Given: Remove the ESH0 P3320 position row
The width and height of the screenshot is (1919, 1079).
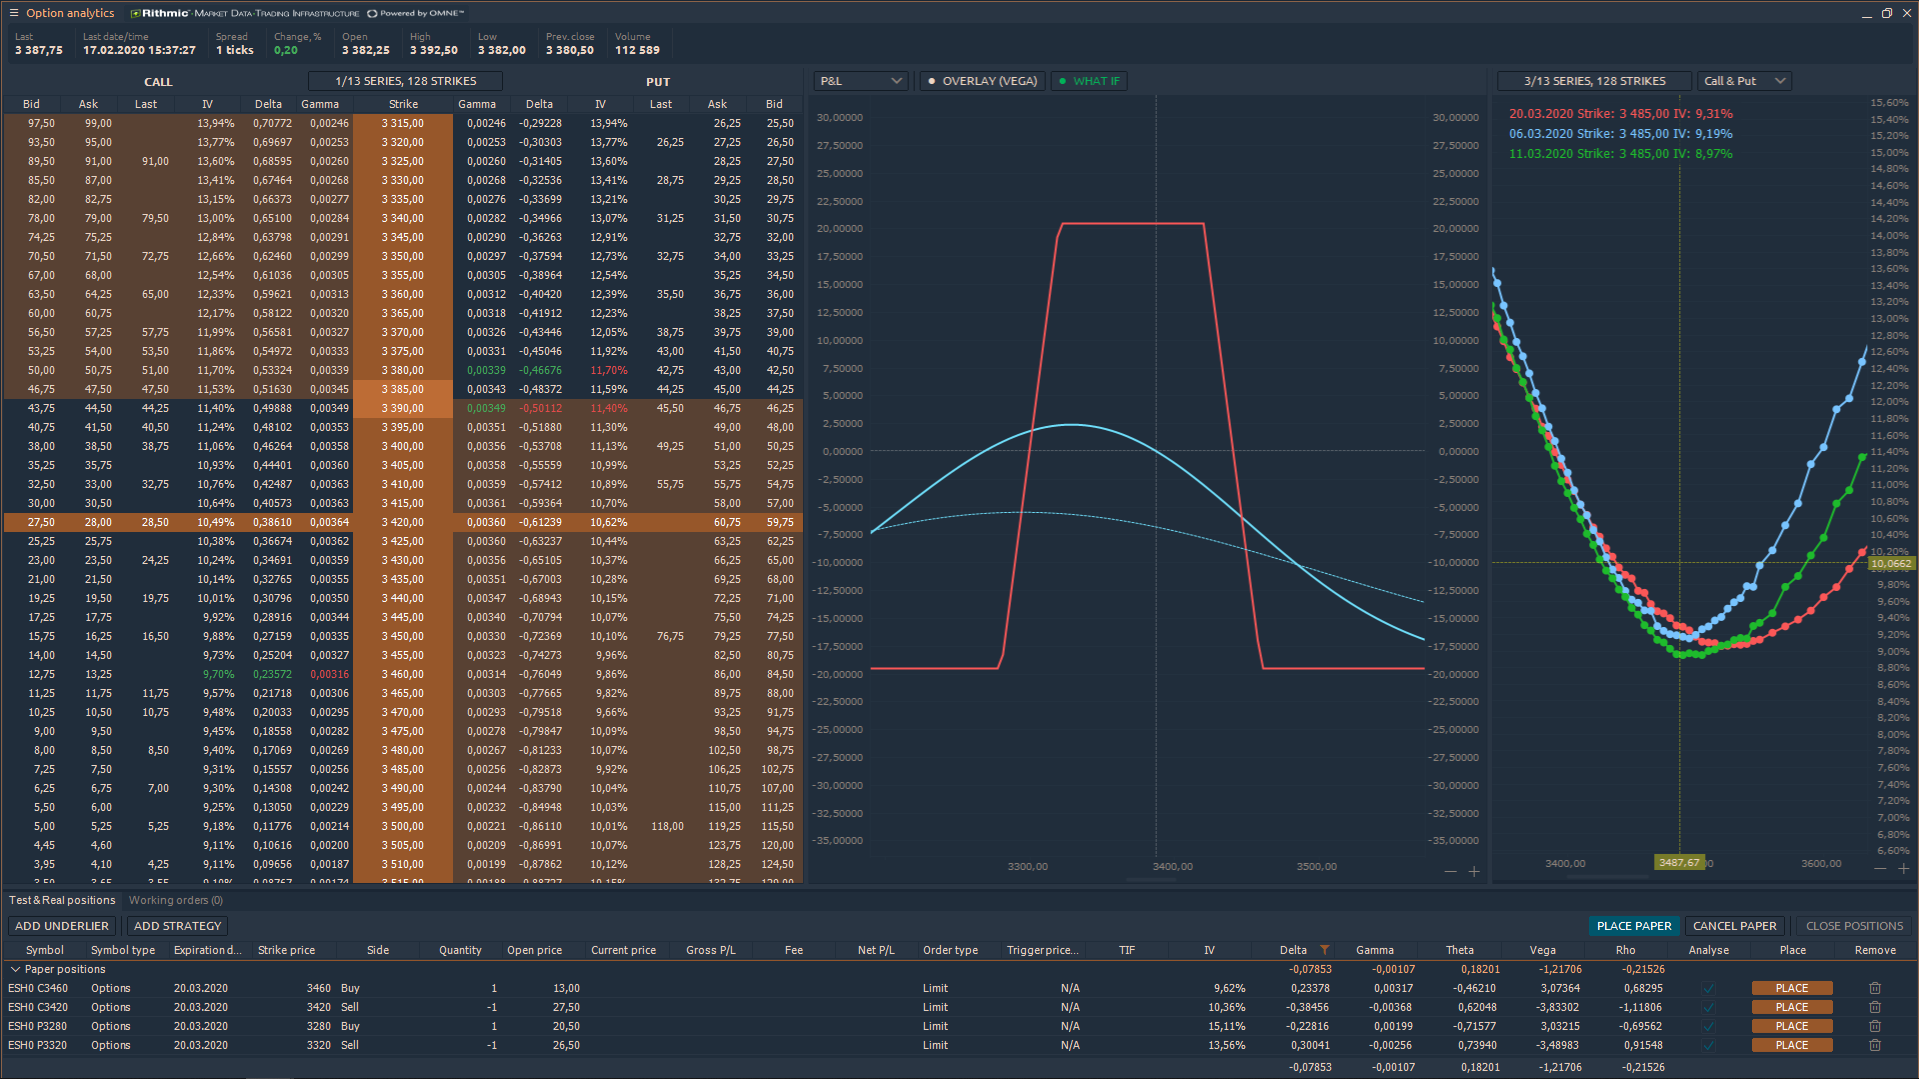Looking at the screenshot, I should coord(1874,1045).
